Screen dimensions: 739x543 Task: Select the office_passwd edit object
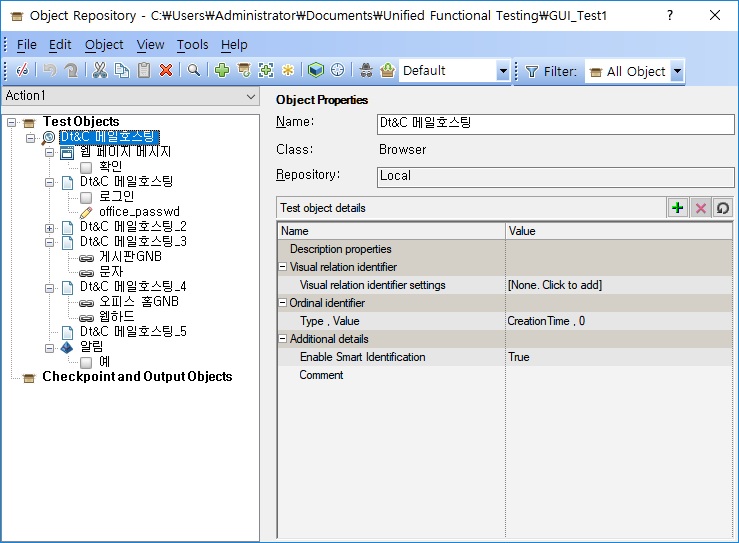pos(139,212)
